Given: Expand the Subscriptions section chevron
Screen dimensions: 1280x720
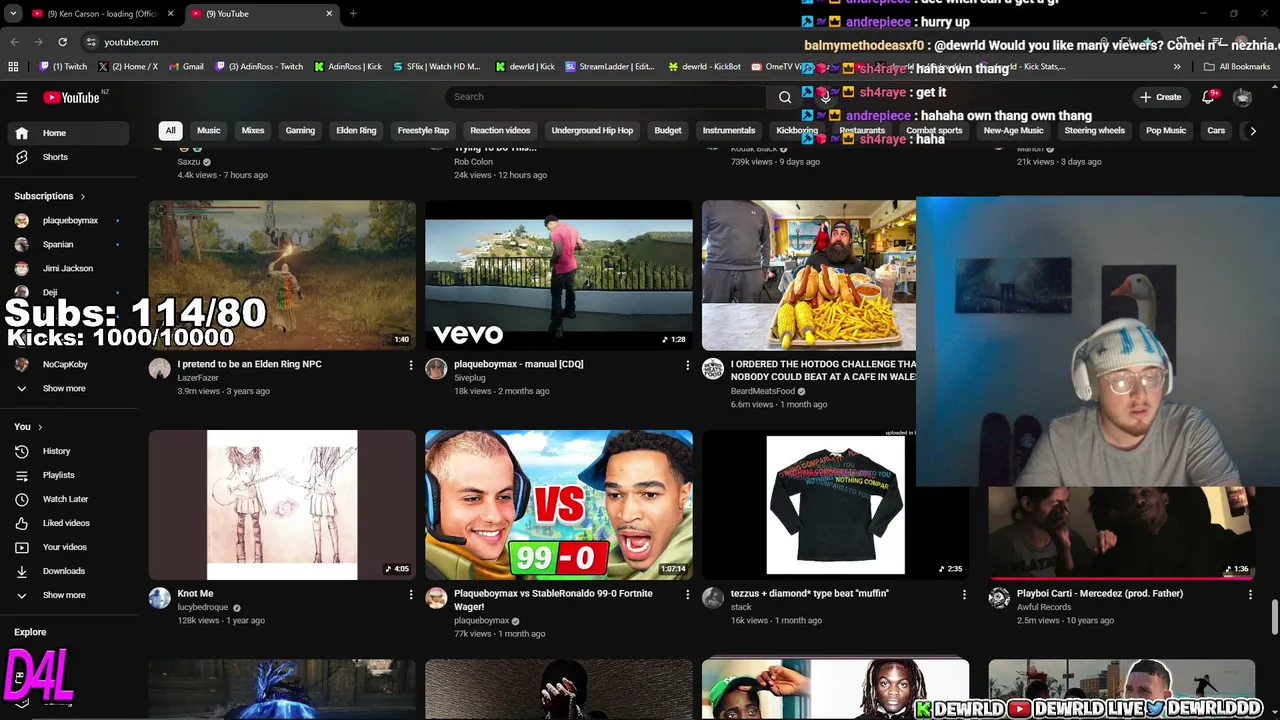Looking at the screenshot, I should click(x=83, y=197).
